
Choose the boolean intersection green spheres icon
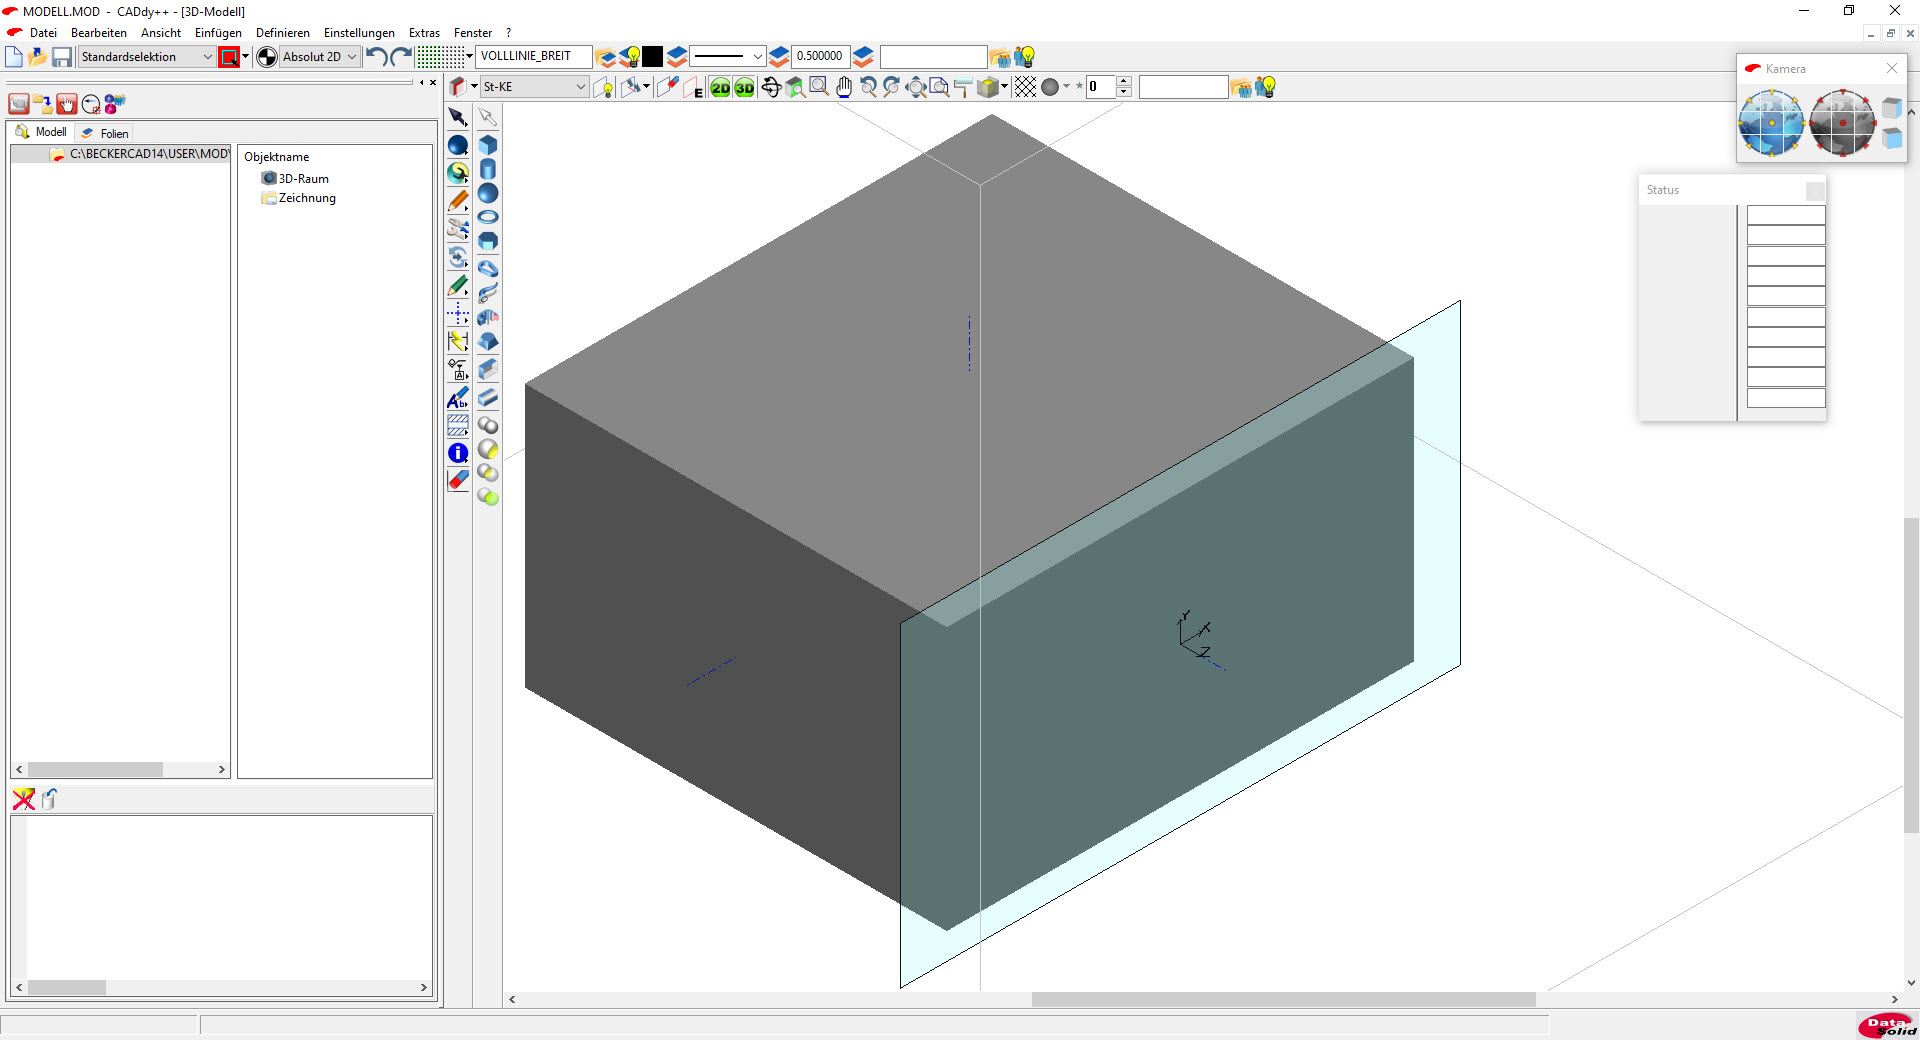click(488, 496)
